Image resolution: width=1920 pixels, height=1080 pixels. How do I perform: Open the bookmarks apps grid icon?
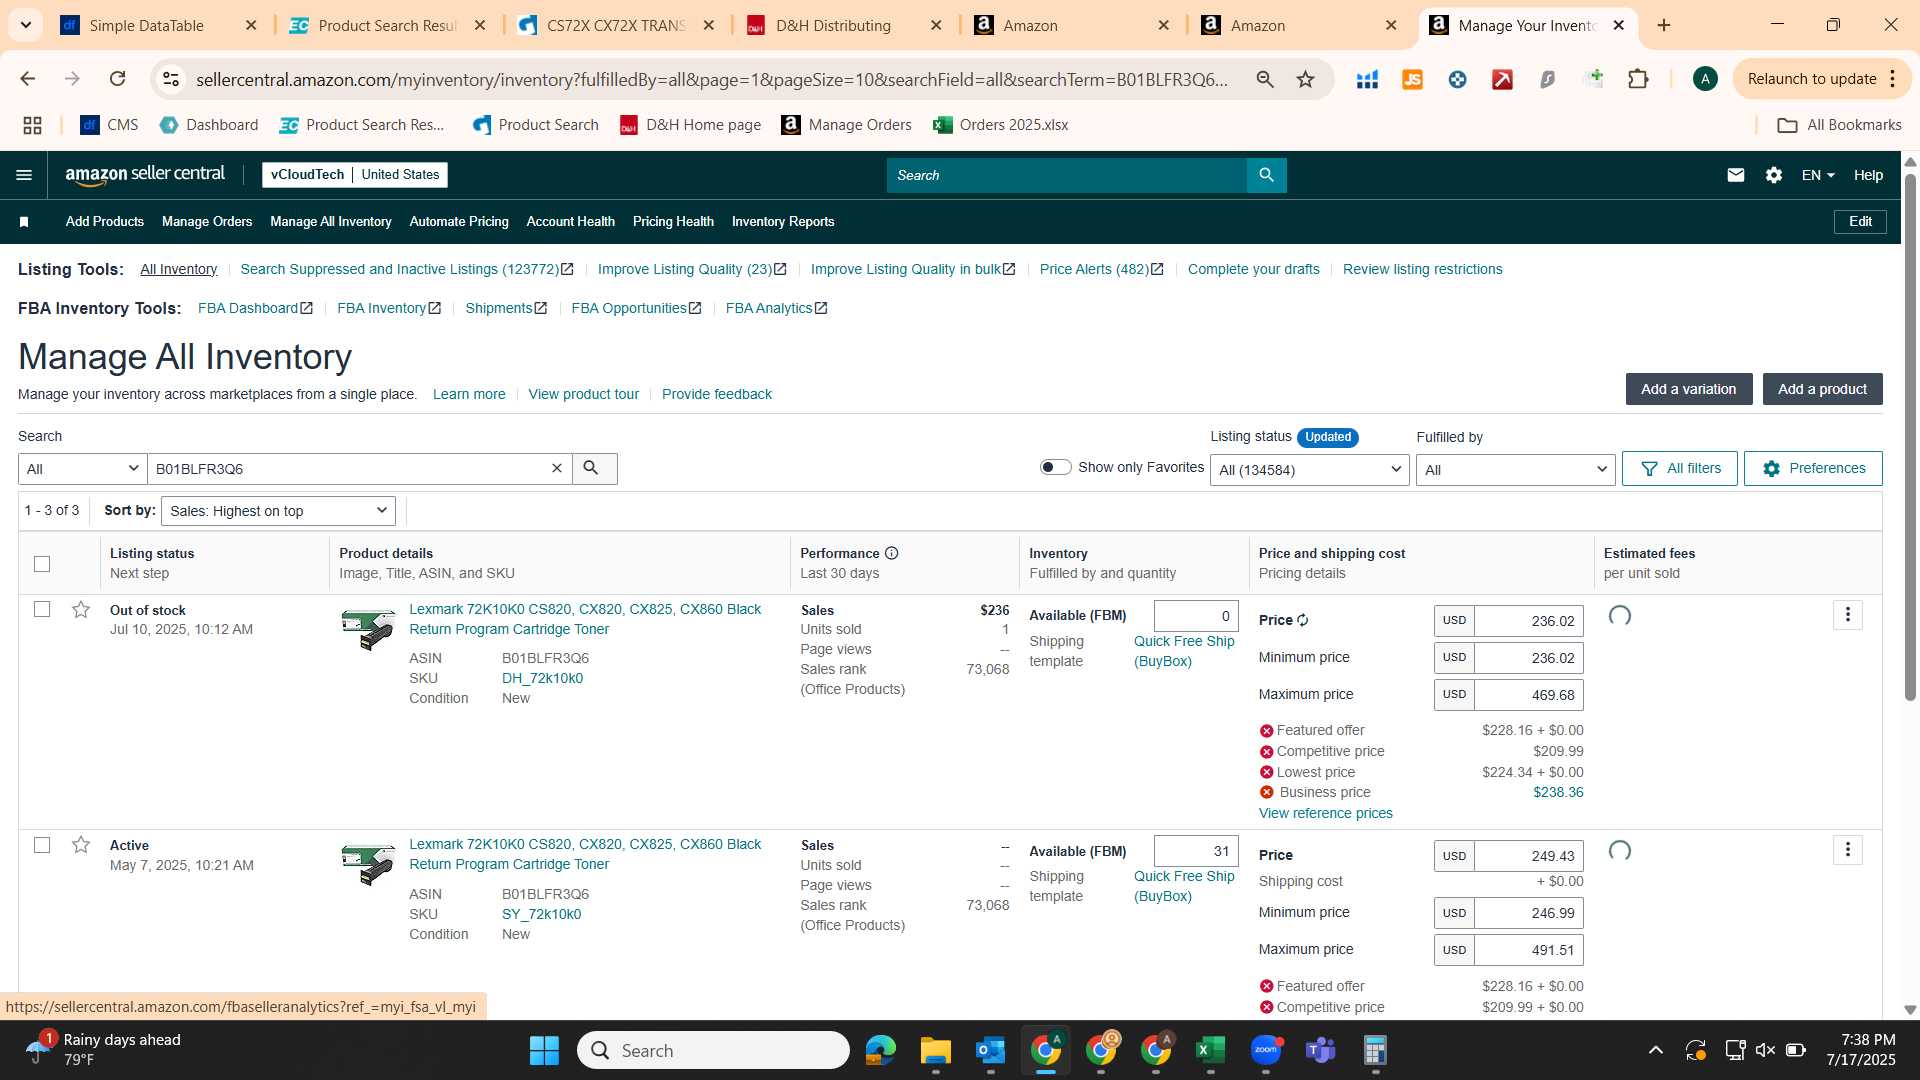pos(32,125)
